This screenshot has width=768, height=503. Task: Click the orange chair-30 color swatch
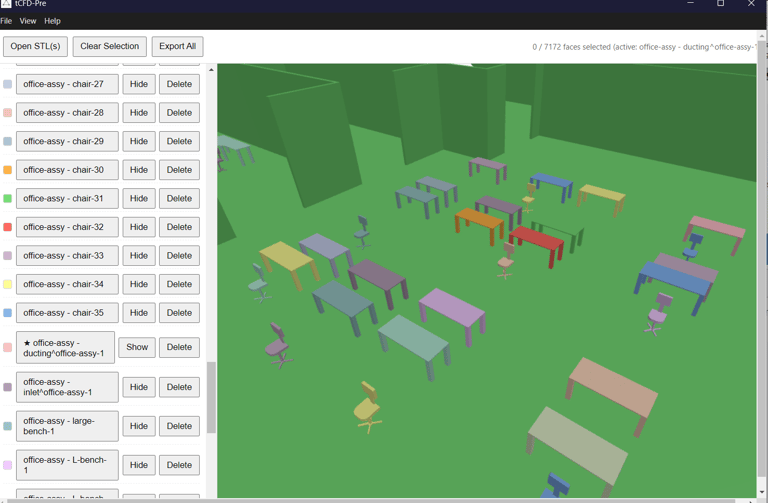coord(7,170)
